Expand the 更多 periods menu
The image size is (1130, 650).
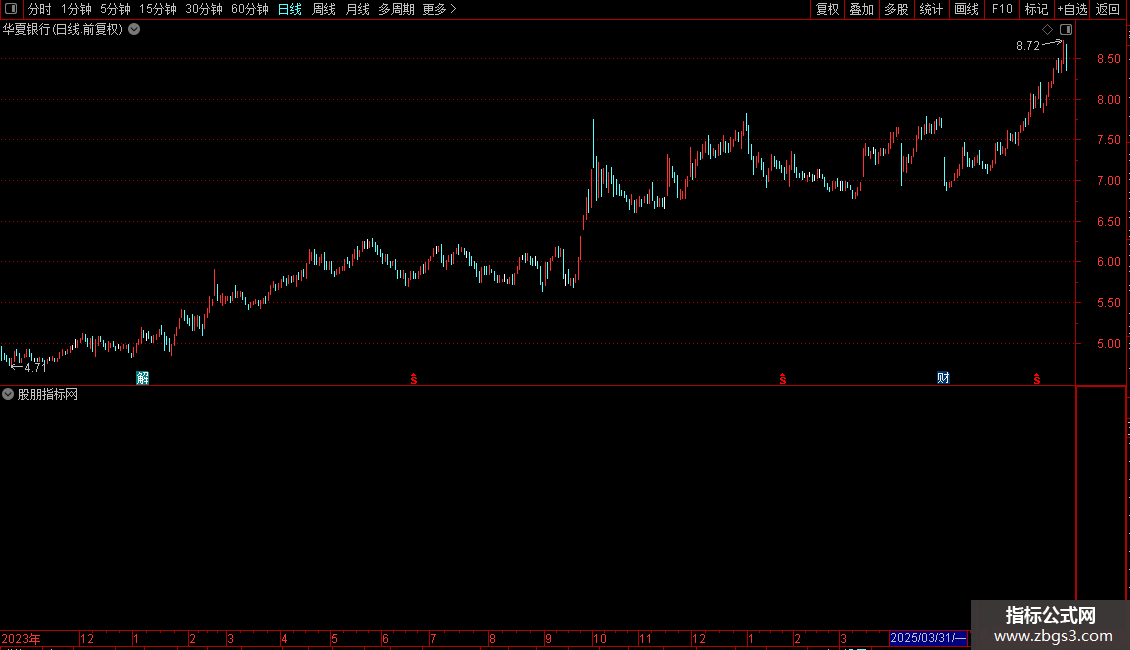point(439,9)
